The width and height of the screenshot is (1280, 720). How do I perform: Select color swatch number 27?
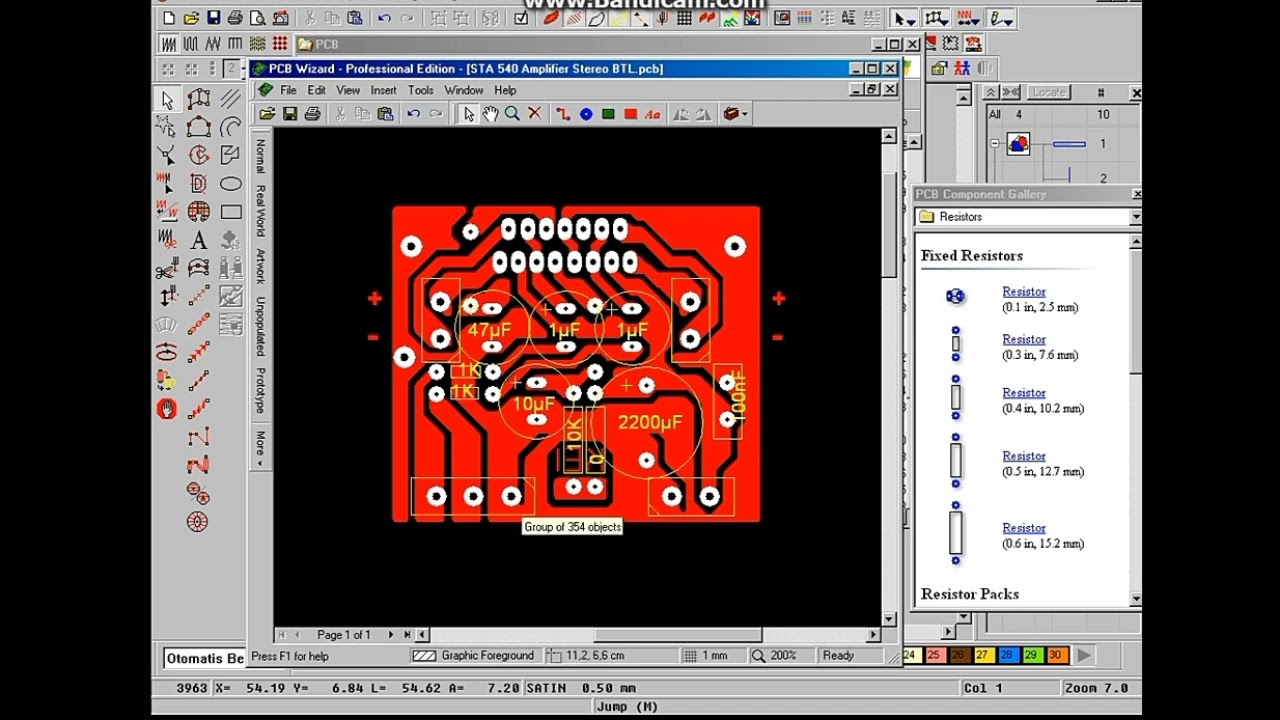coord(982,655)
